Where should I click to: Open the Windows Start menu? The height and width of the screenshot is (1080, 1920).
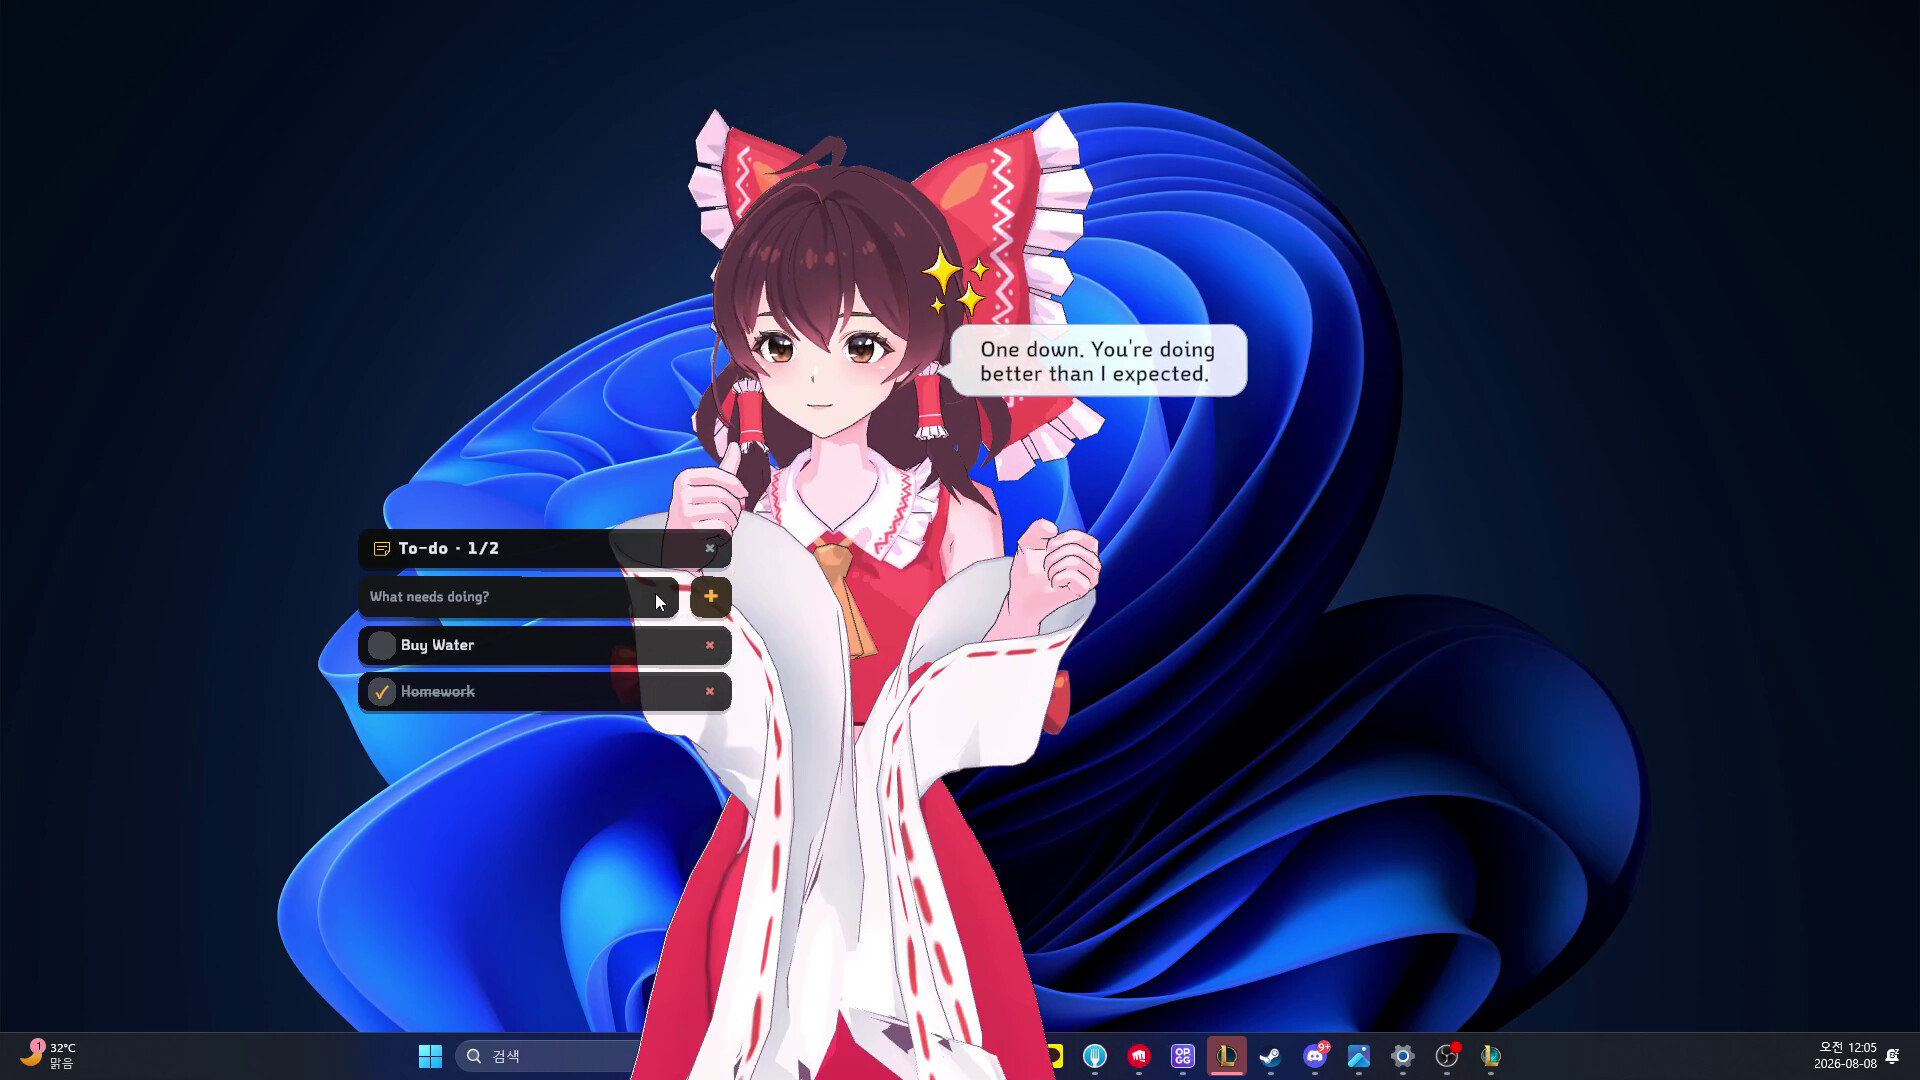coord(430,1056)
